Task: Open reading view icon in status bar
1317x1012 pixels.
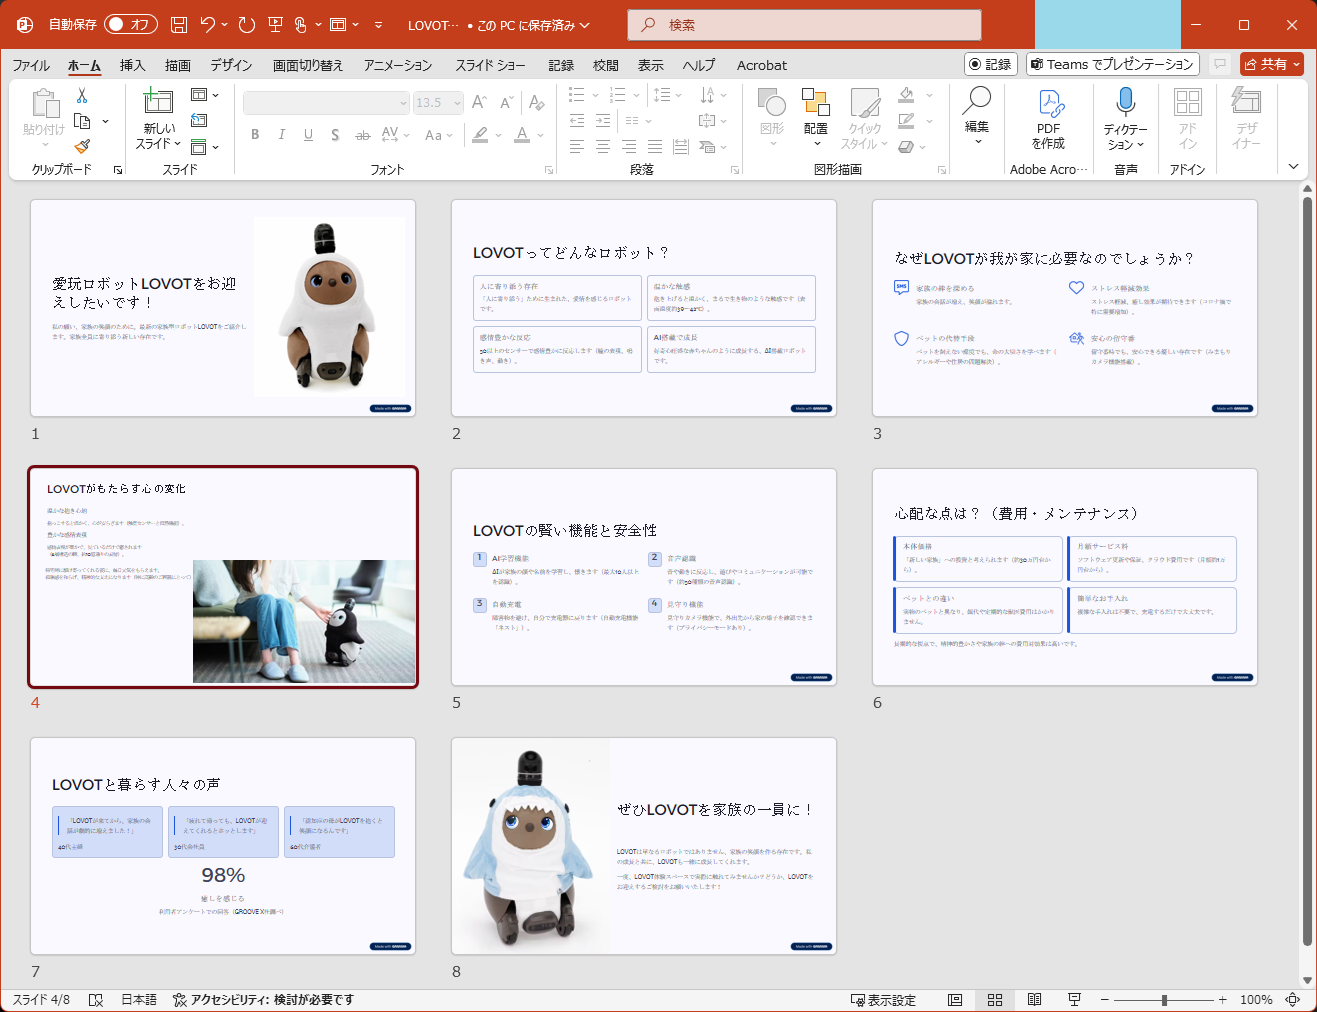Action: point(1035,1000)
